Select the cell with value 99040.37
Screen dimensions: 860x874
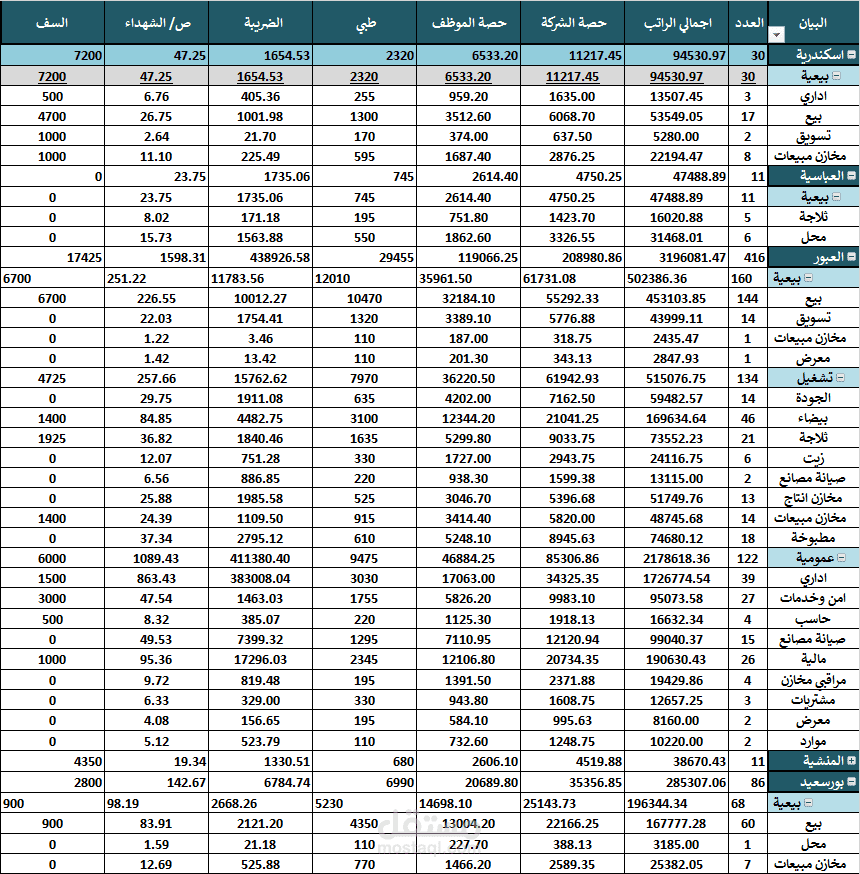pyautogui.click(x=677, y=639)
